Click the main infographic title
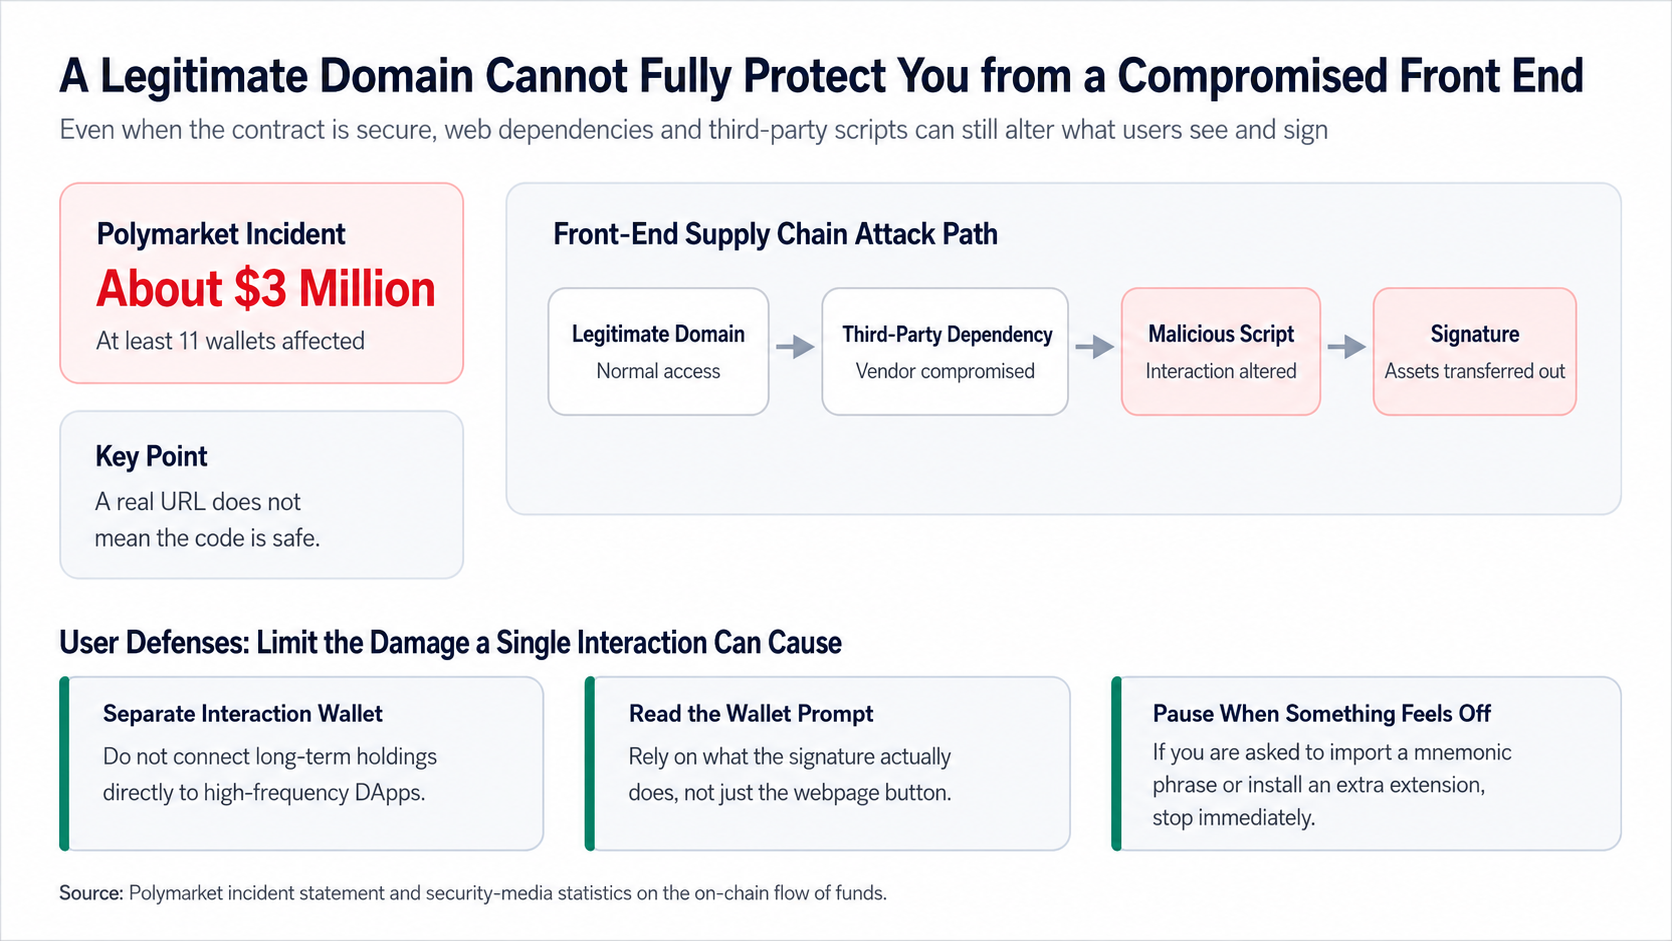Screen dimensions: 1672x941 point(821,76)
